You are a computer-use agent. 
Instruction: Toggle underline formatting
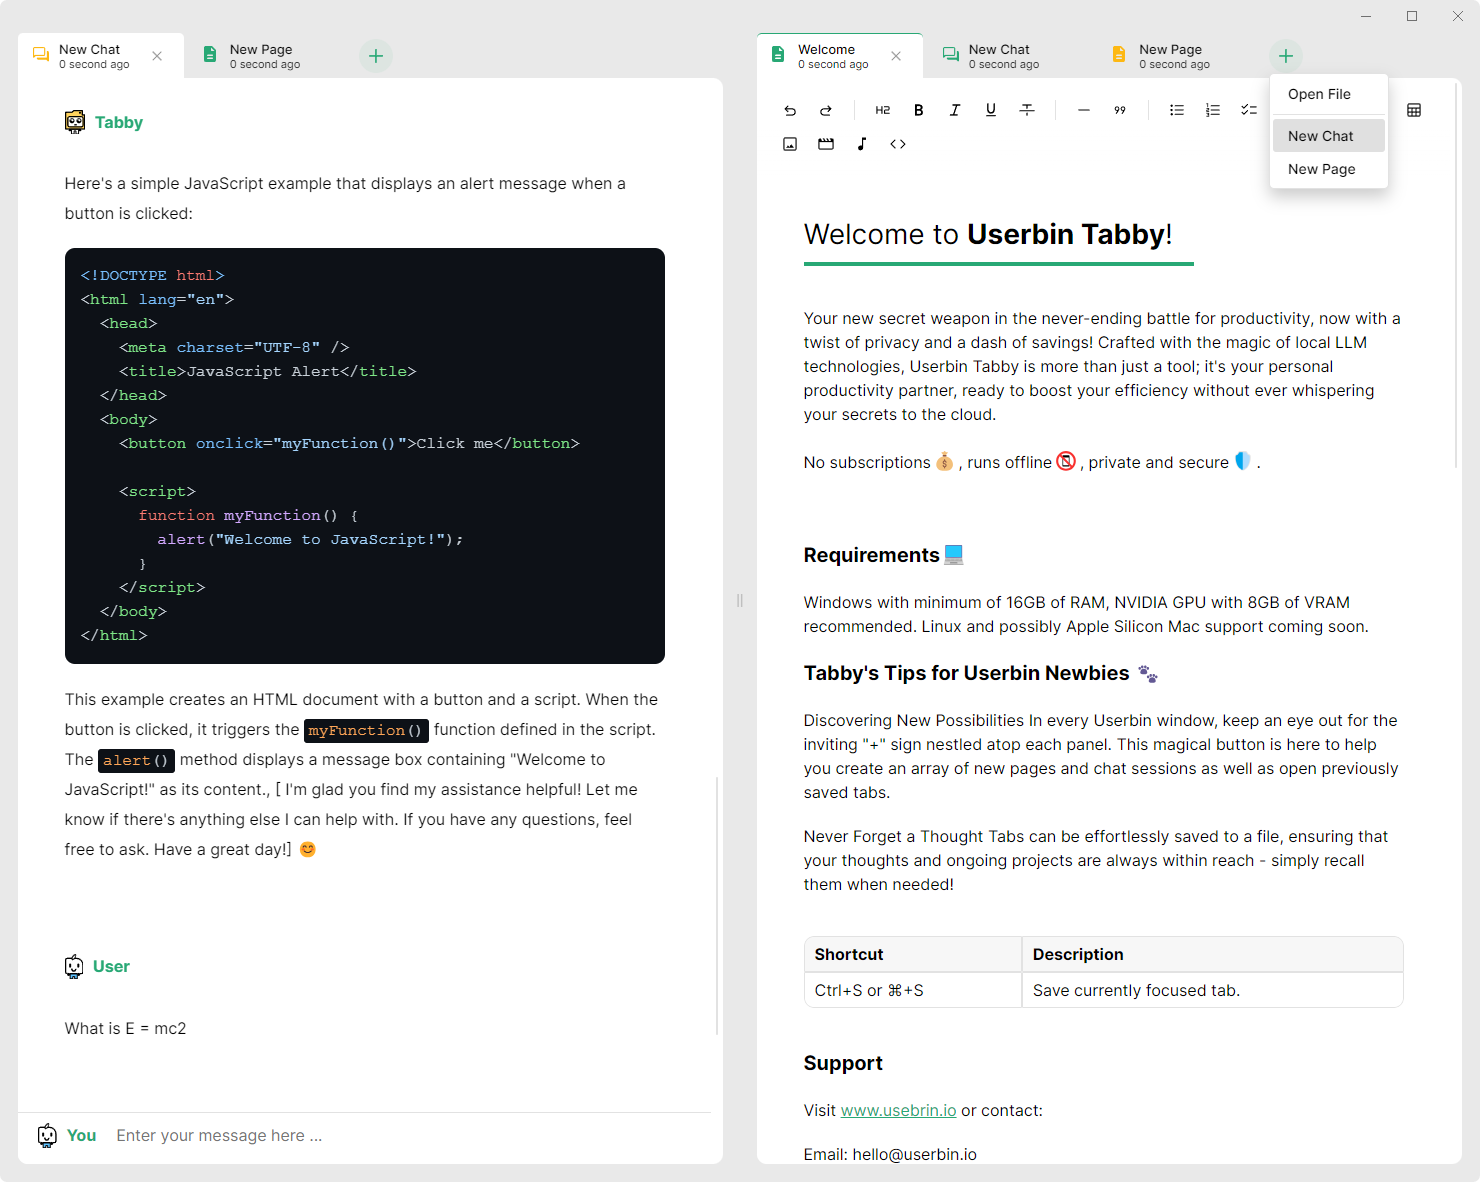click(991, 110)
